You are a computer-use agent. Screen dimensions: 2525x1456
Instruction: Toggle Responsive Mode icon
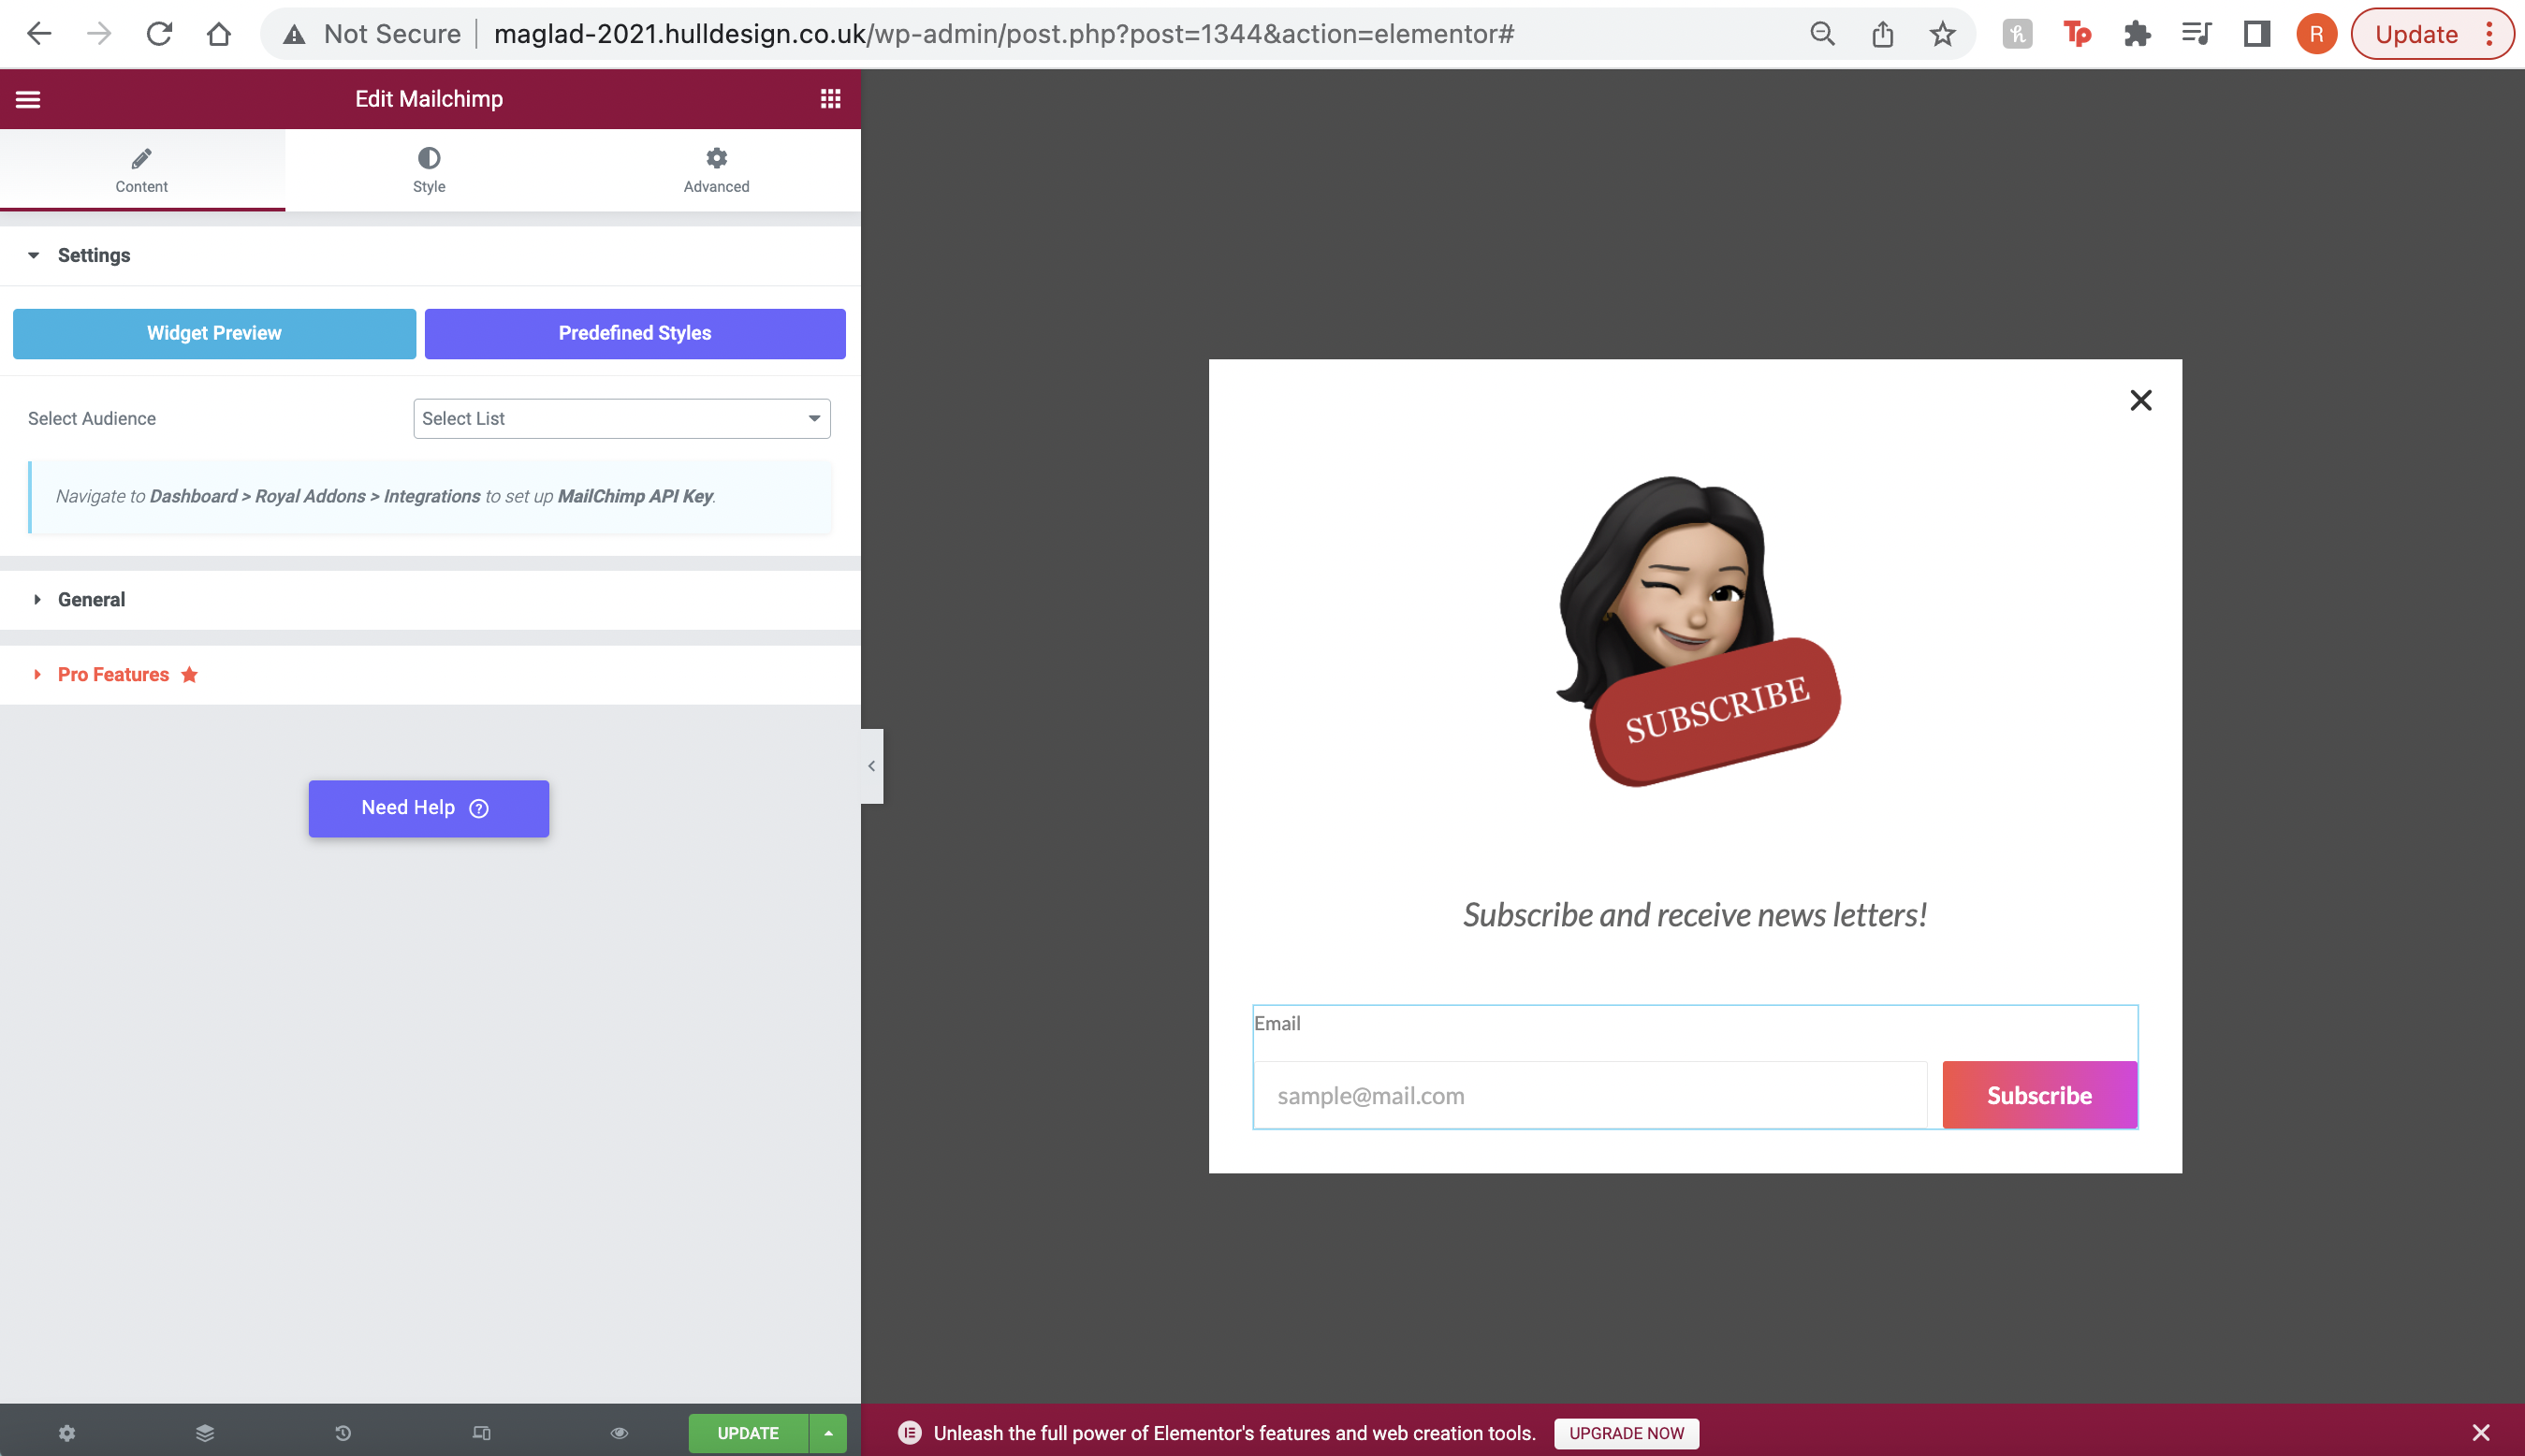[481, 1433]
